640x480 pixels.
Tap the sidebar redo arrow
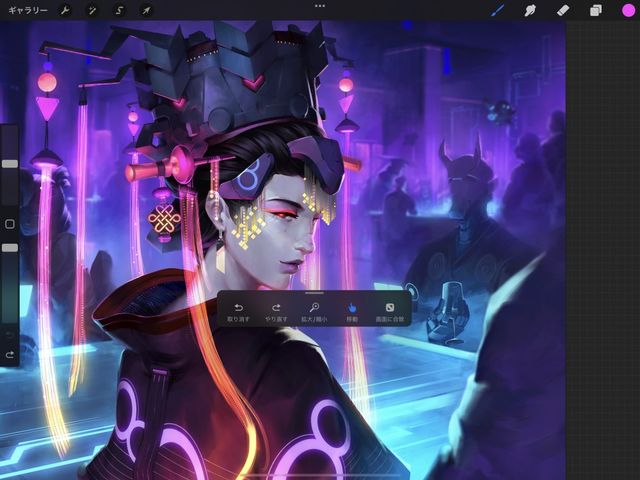pyautogui.click(x=10, y=355)
